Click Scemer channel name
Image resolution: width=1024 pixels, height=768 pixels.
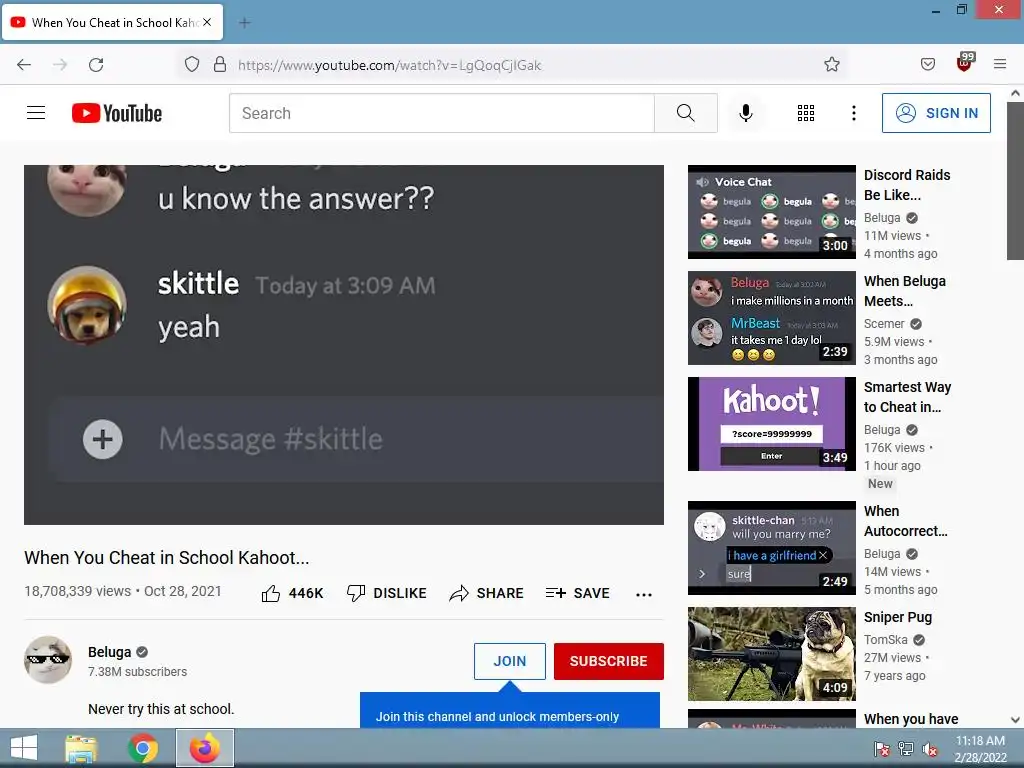pyautogui.click(x=884, y=324)
